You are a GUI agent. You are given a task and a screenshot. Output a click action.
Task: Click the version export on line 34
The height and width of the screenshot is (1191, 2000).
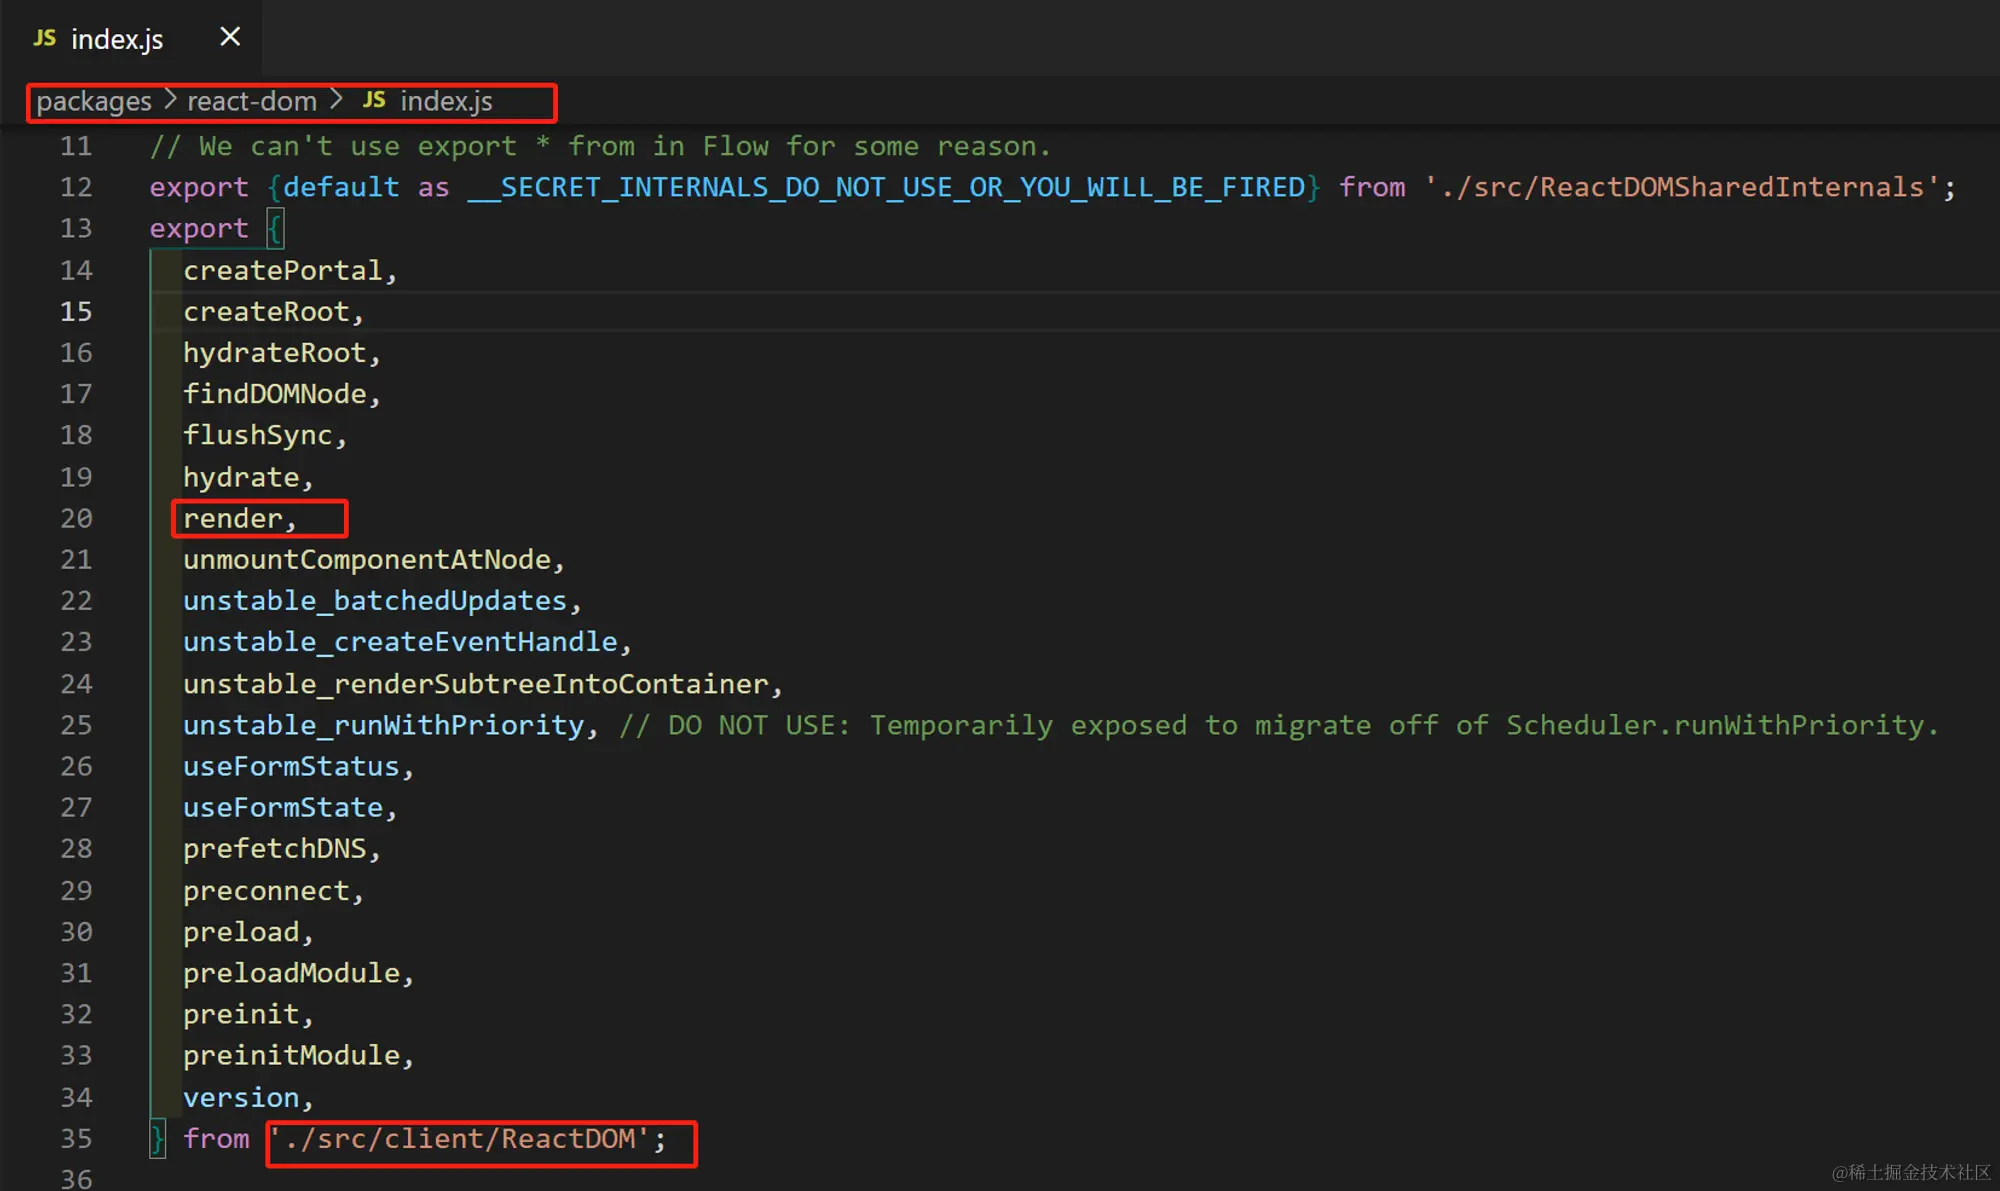(x=241, y=1098)
